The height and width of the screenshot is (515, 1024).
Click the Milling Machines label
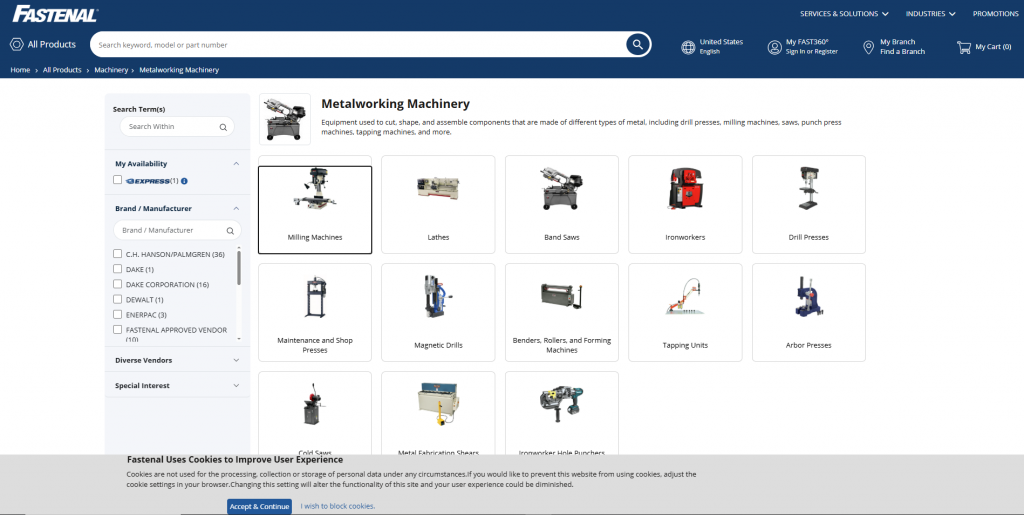coord(315,238)
